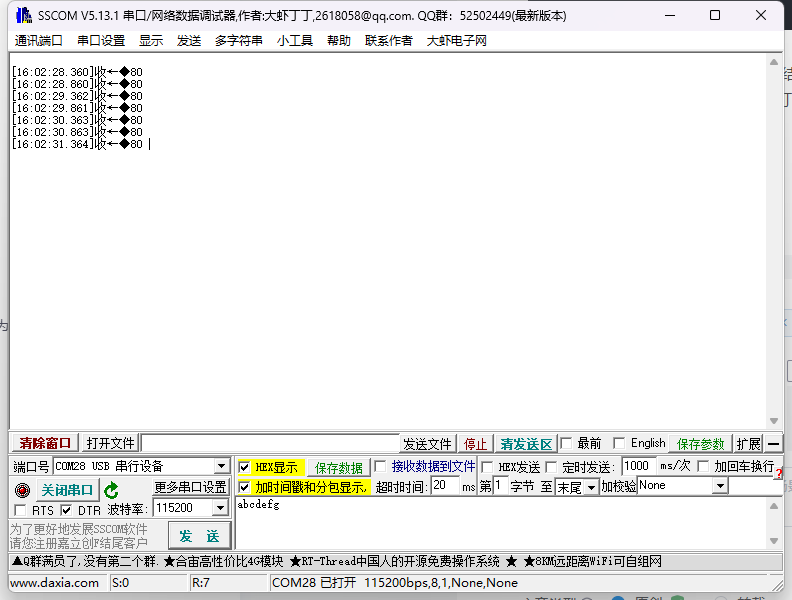Click the green refresh ports icon

click(x=111, y=490)
